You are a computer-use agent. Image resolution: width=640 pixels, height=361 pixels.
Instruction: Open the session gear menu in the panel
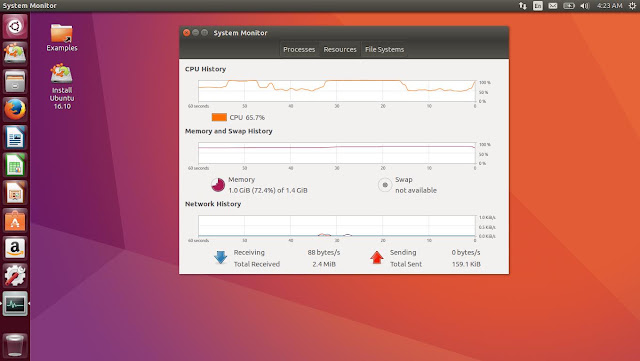(x=632, y=6)
